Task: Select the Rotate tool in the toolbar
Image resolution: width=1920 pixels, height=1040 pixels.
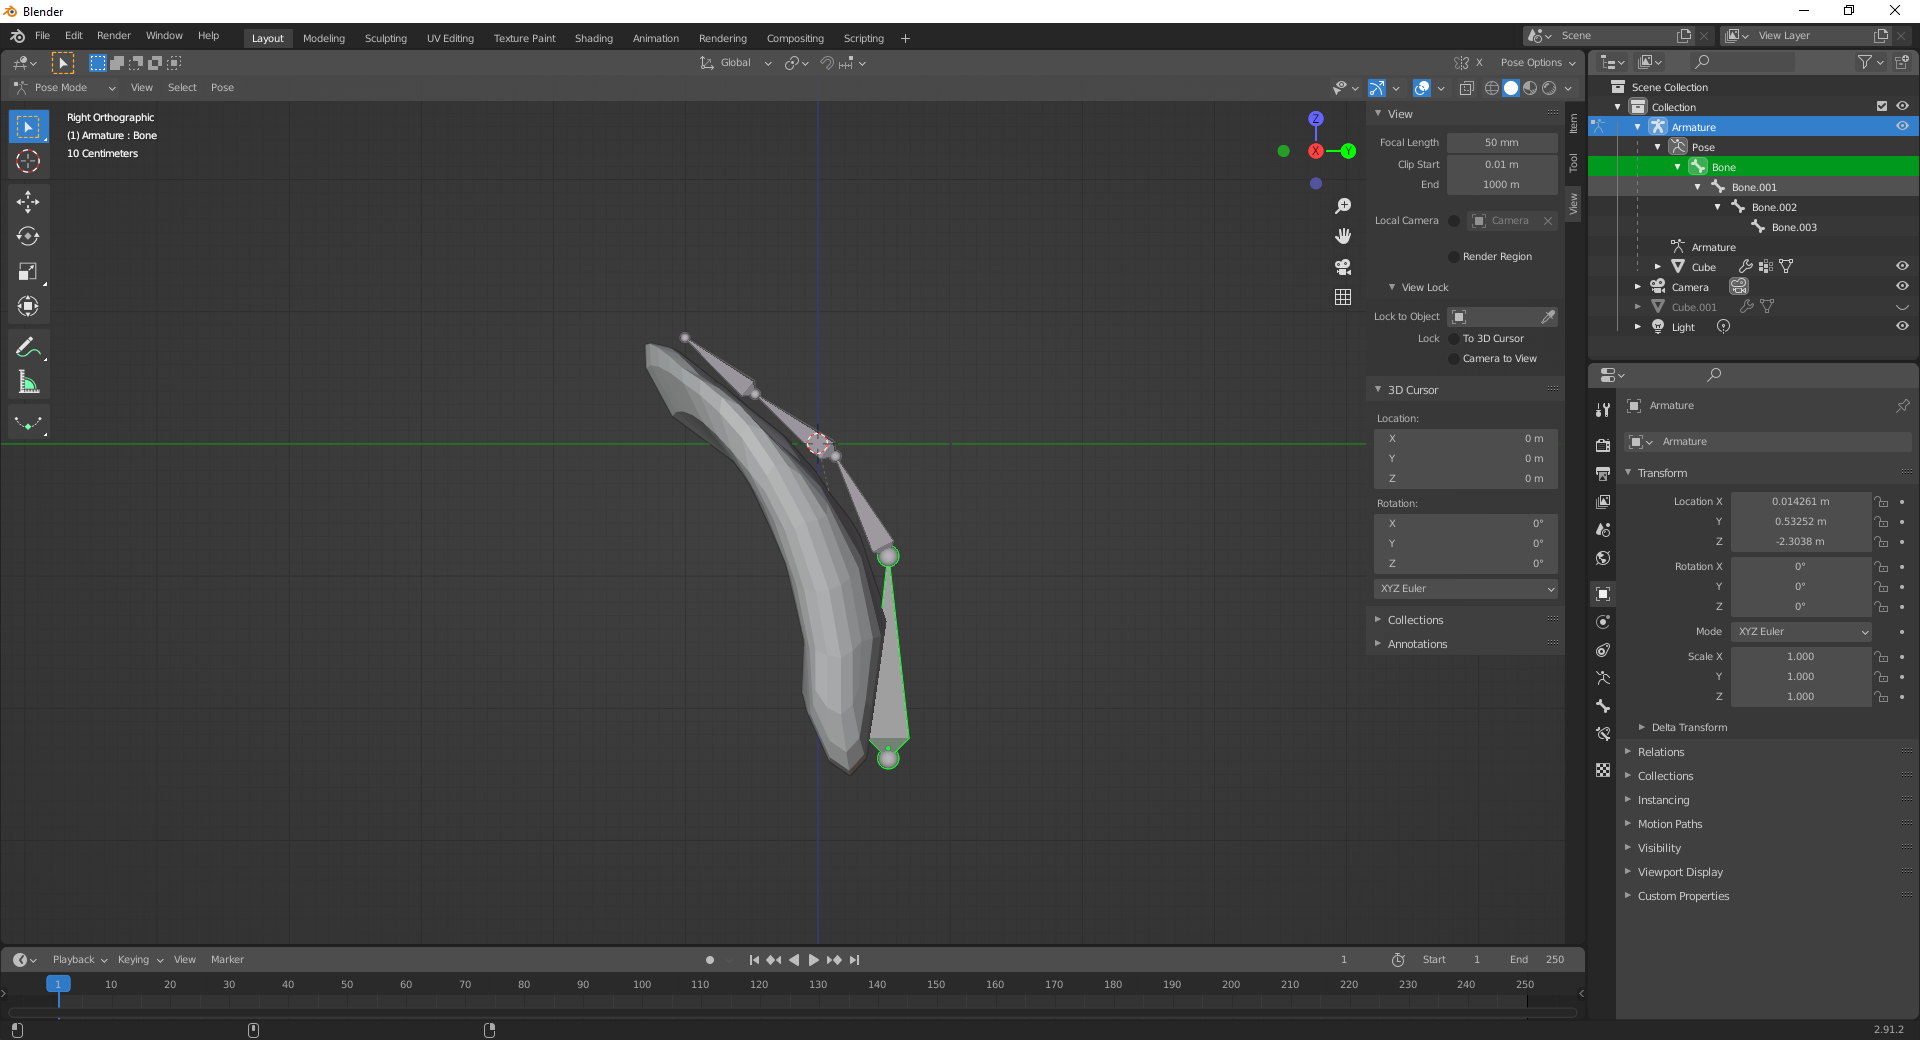Action: point(28,237)
